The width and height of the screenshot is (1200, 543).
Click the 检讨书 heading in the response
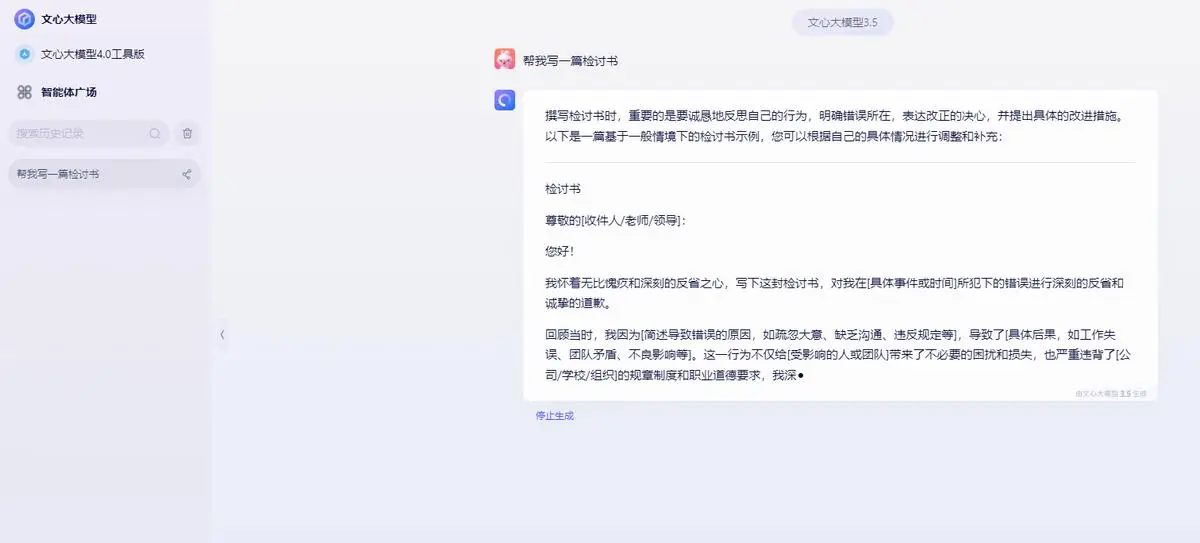(563, 188)
